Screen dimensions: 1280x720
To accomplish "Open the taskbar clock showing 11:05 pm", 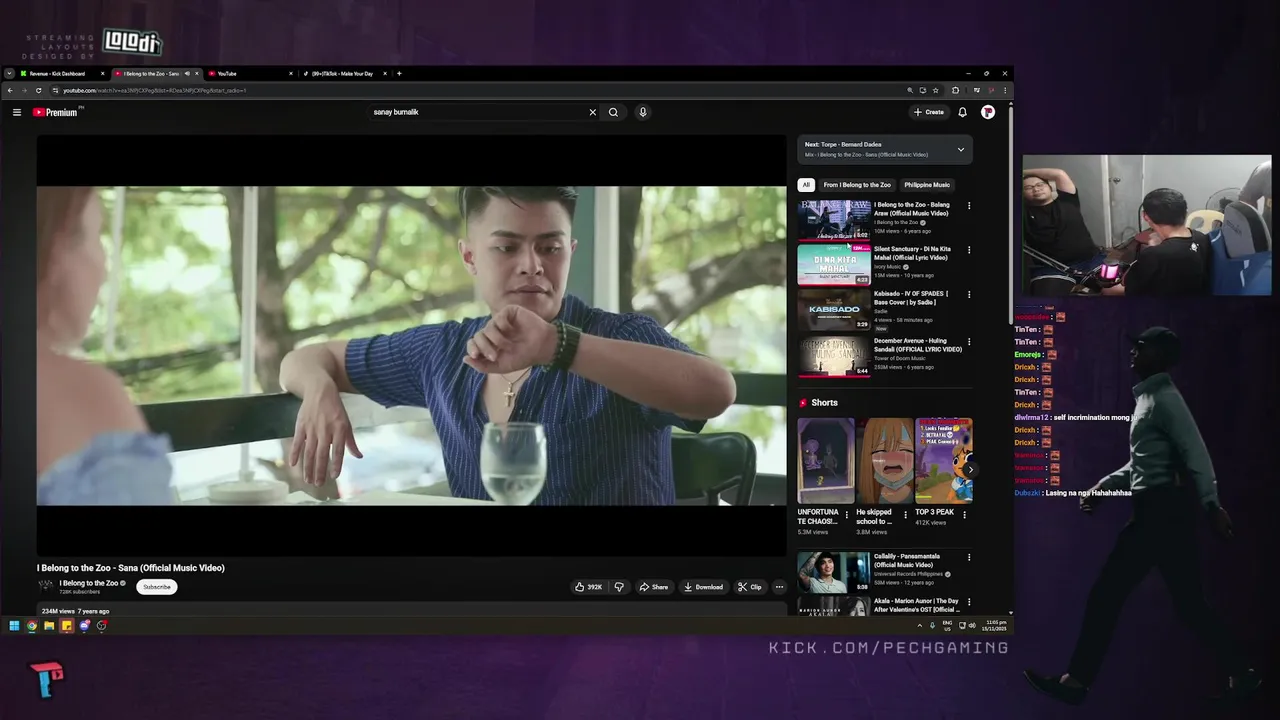I will click(x=994, y=626).
